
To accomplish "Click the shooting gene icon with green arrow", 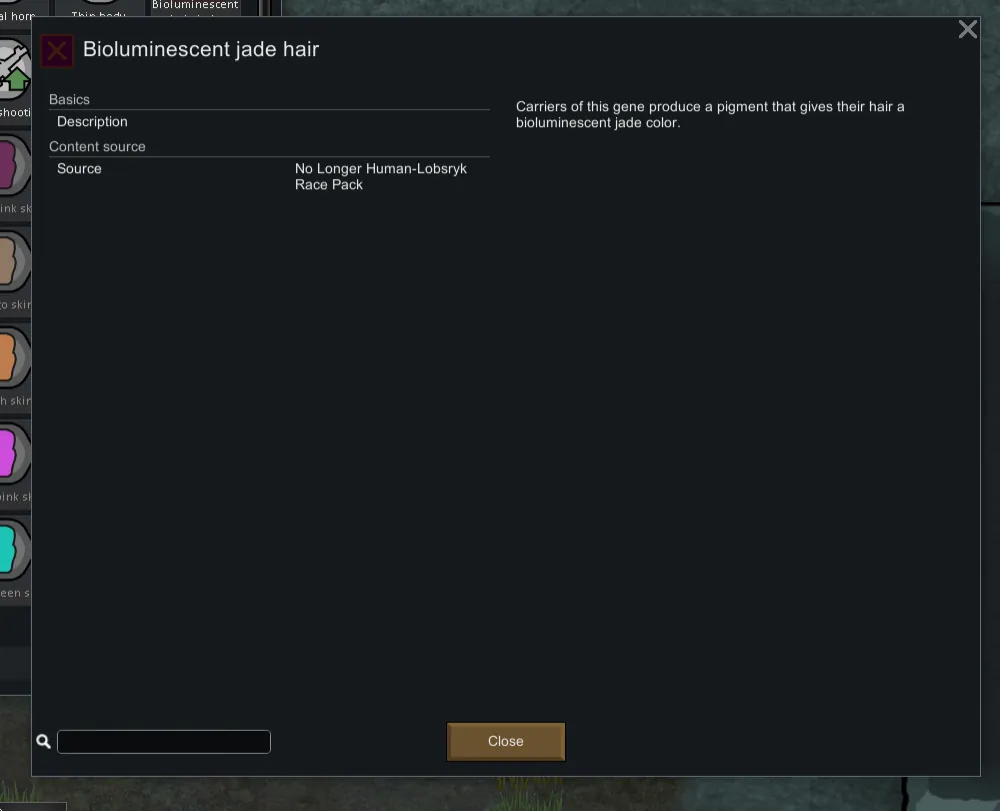I will pos(15,68).
